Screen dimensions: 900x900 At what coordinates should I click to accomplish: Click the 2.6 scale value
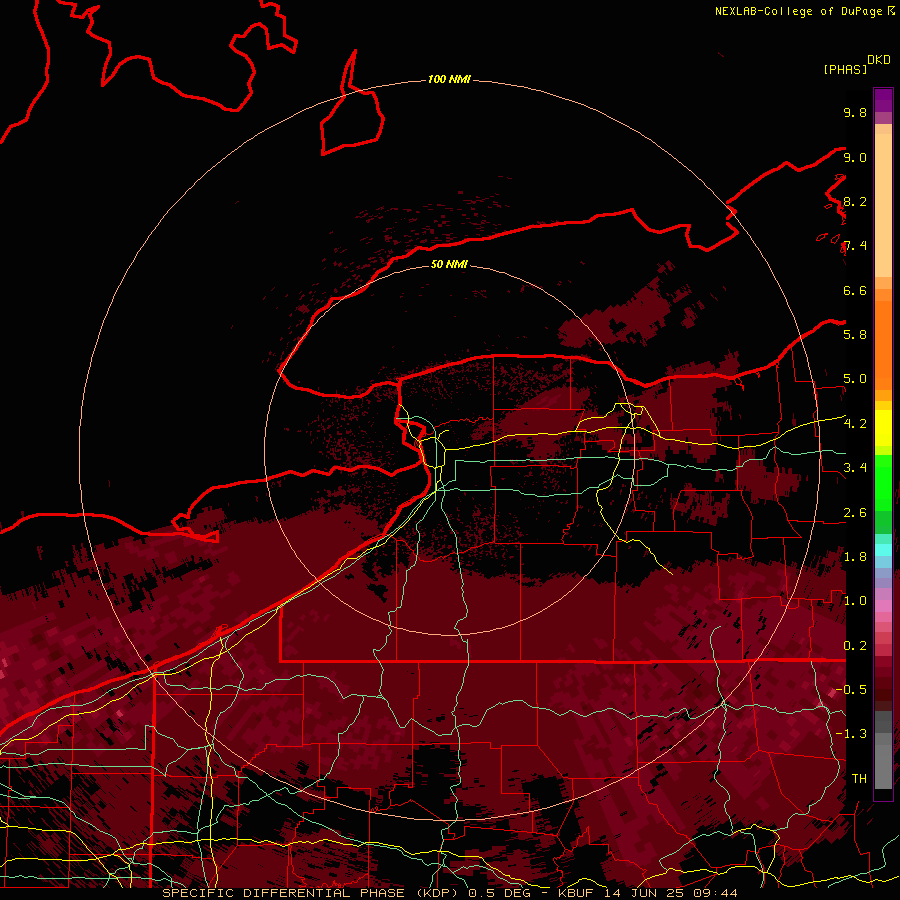855,513
